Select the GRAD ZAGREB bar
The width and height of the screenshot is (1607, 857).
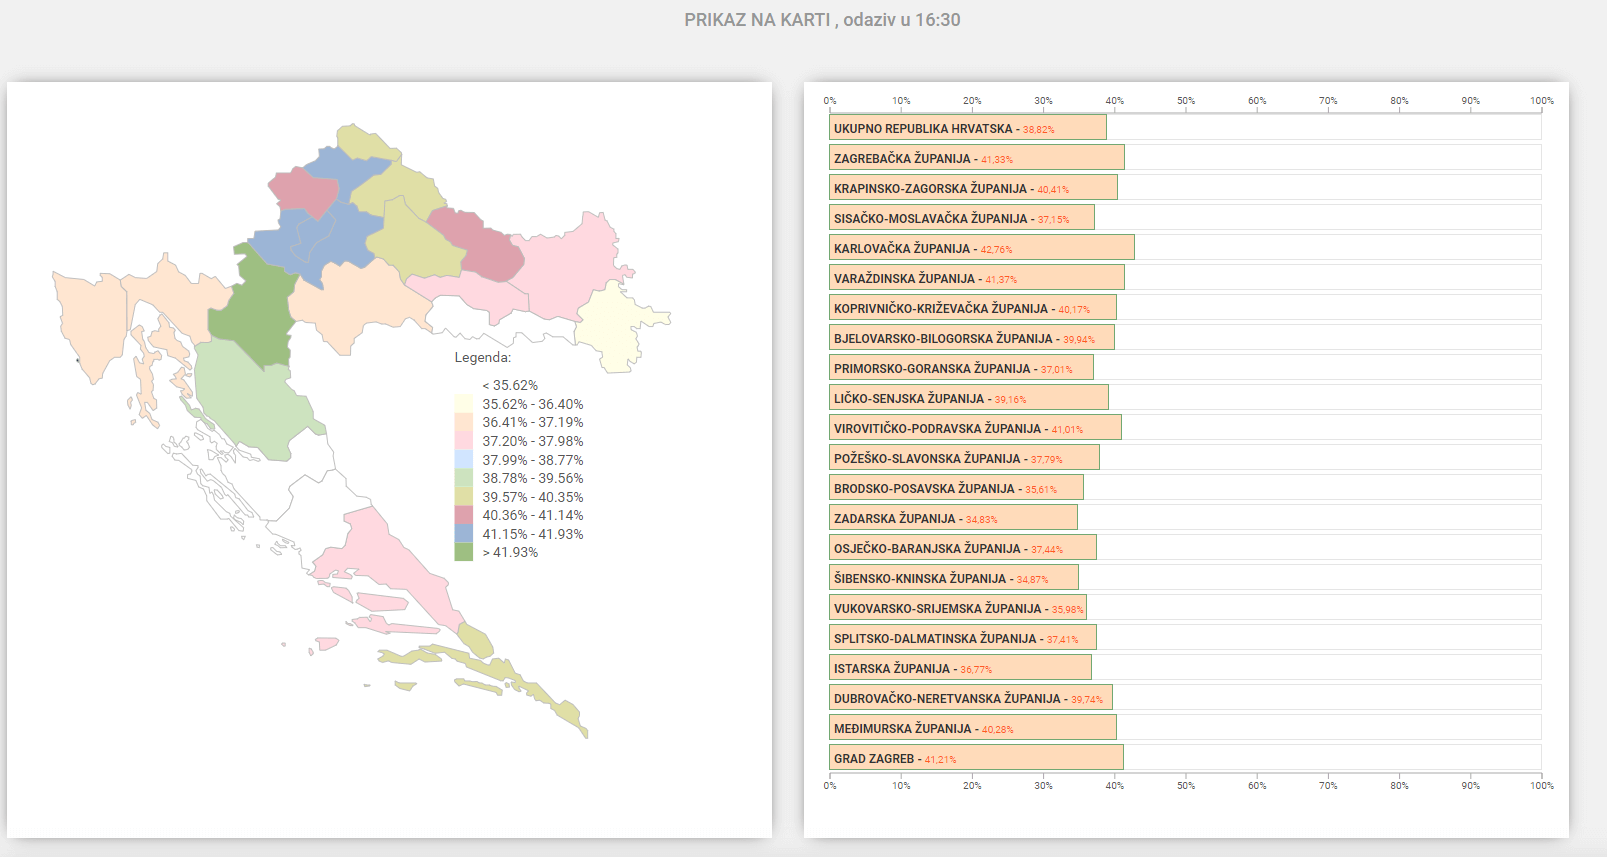point(976,758)
